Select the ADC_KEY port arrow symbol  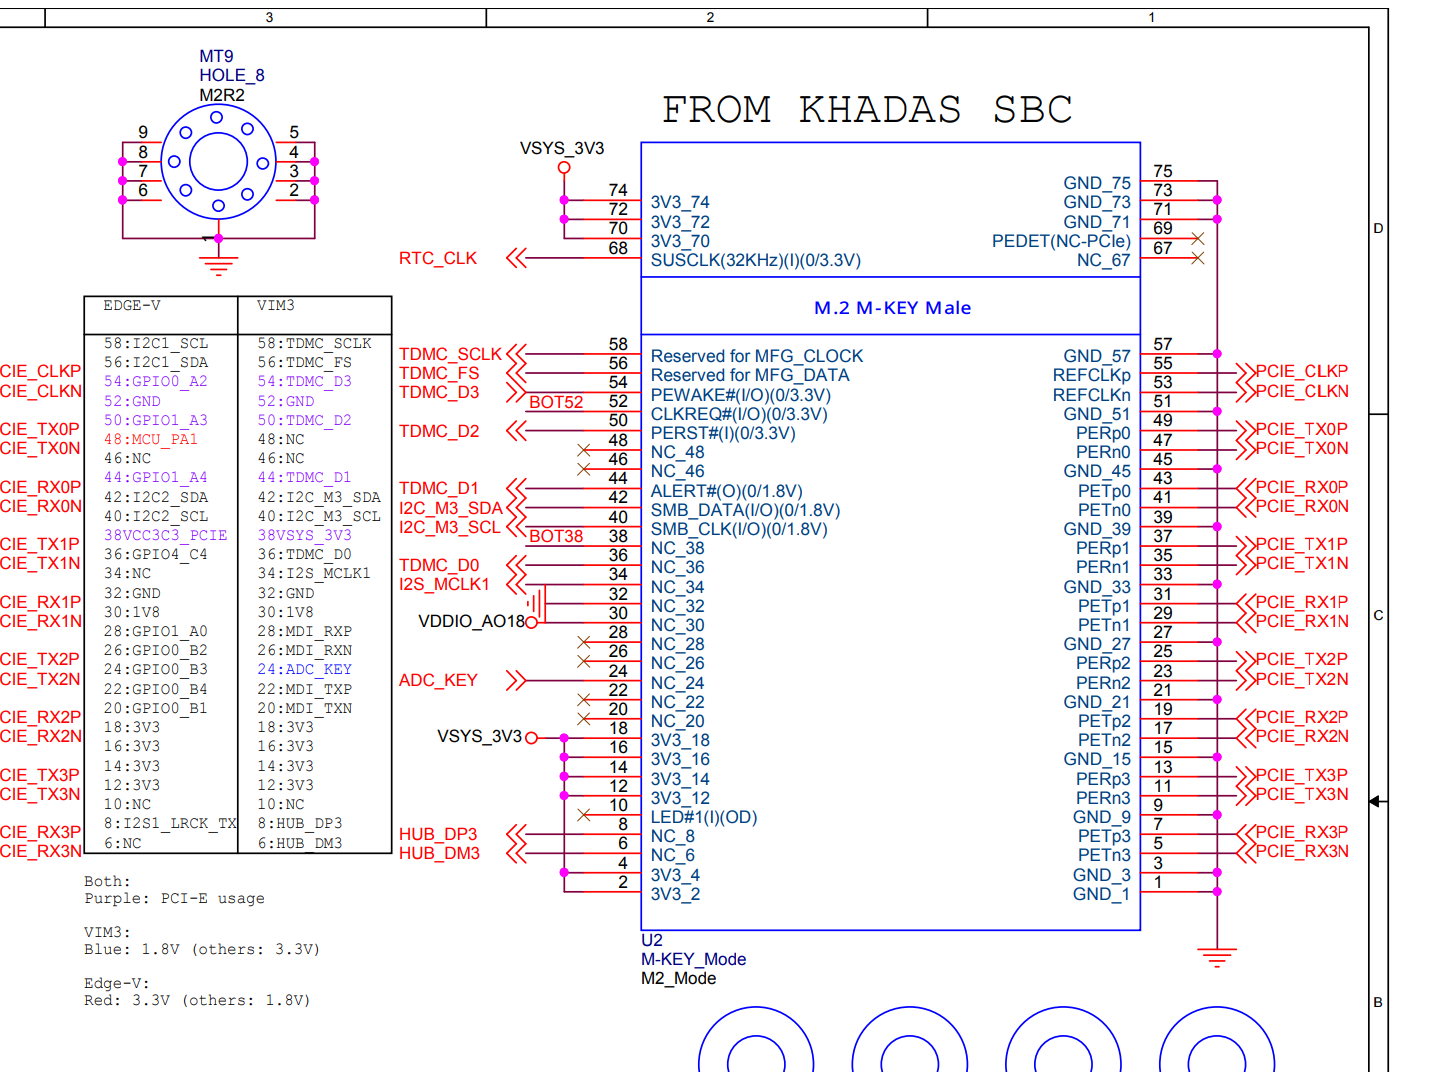pos(516,681)
